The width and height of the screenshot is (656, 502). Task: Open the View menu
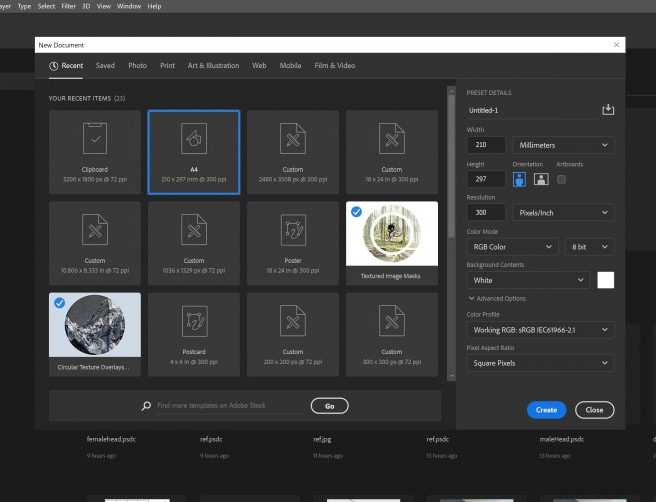[x=104, y=6]
